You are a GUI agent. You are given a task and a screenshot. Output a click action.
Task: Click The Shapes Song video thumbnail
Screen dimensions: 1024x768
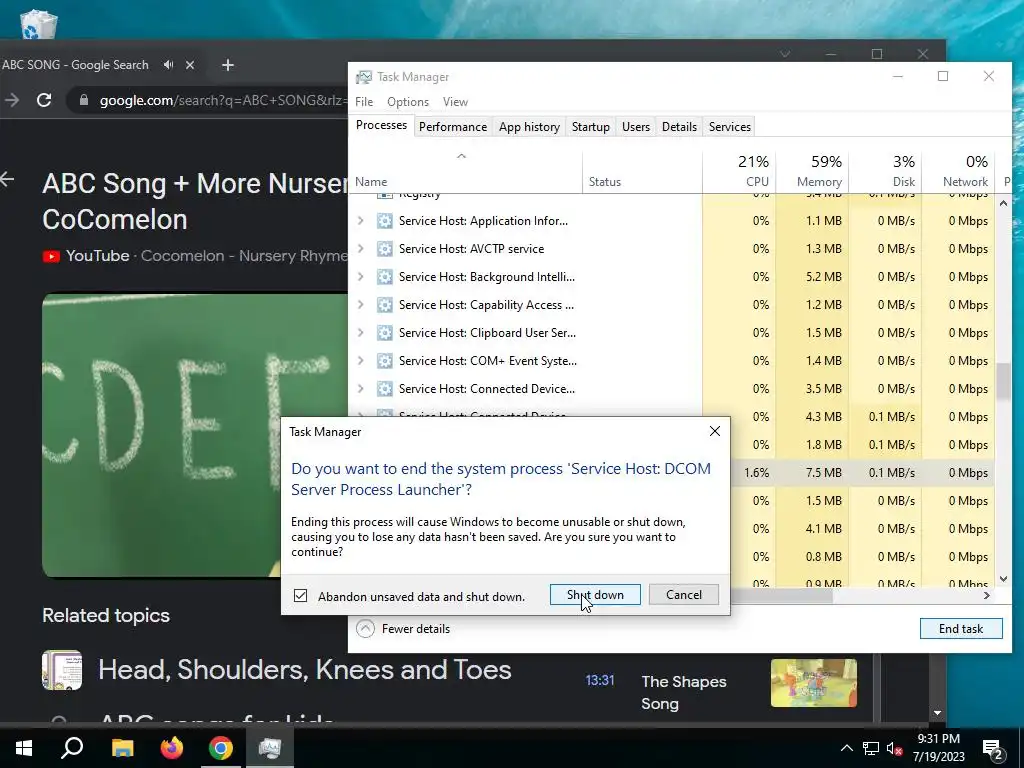(813, 682)
